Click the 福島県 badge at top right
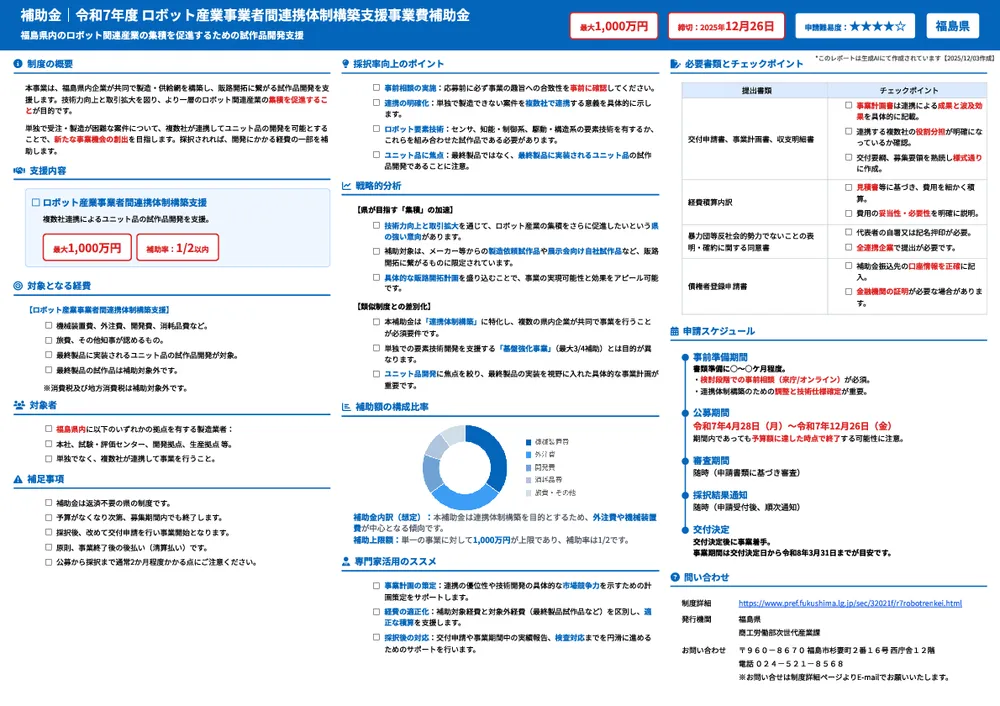 pyautogui.click(x=952, y=28)
